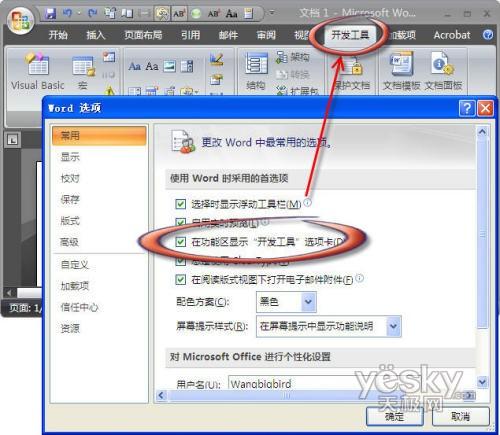This screenshot has width=500, height=435.
Task: Click the round Office button
Action: click(x=21, y=21)
